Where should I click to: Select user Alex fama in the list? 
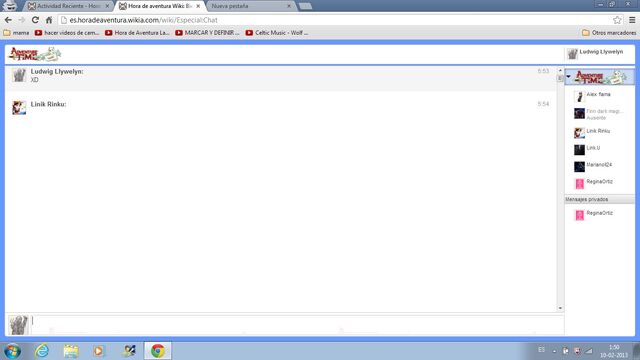599,96
